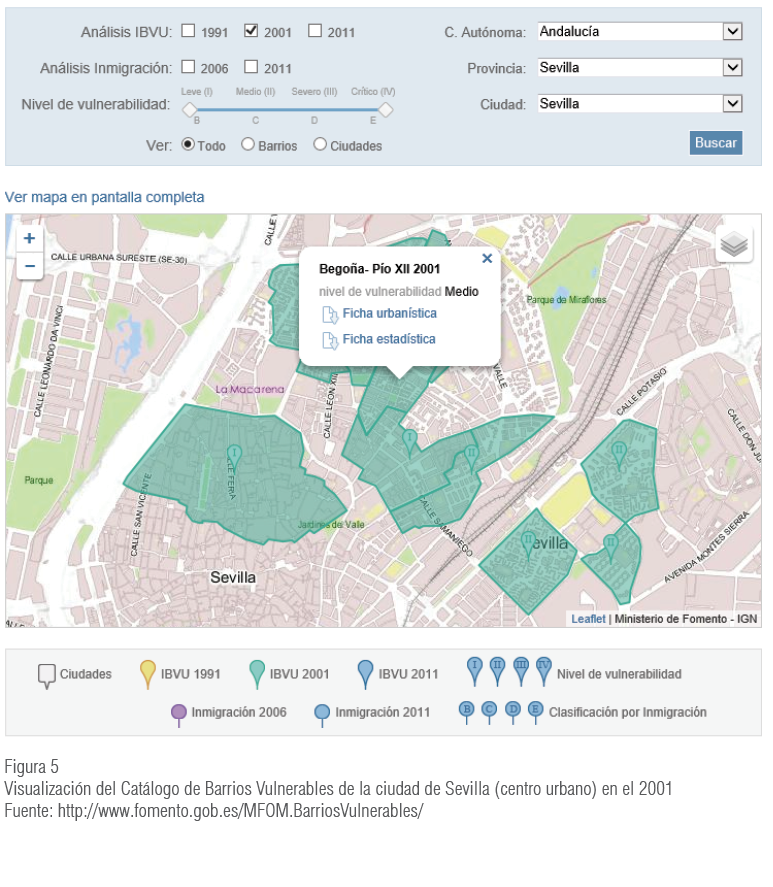Open the Ficha urbanística link
The image size is (773, 887).
pyautogui.click(x=389, y=314)
